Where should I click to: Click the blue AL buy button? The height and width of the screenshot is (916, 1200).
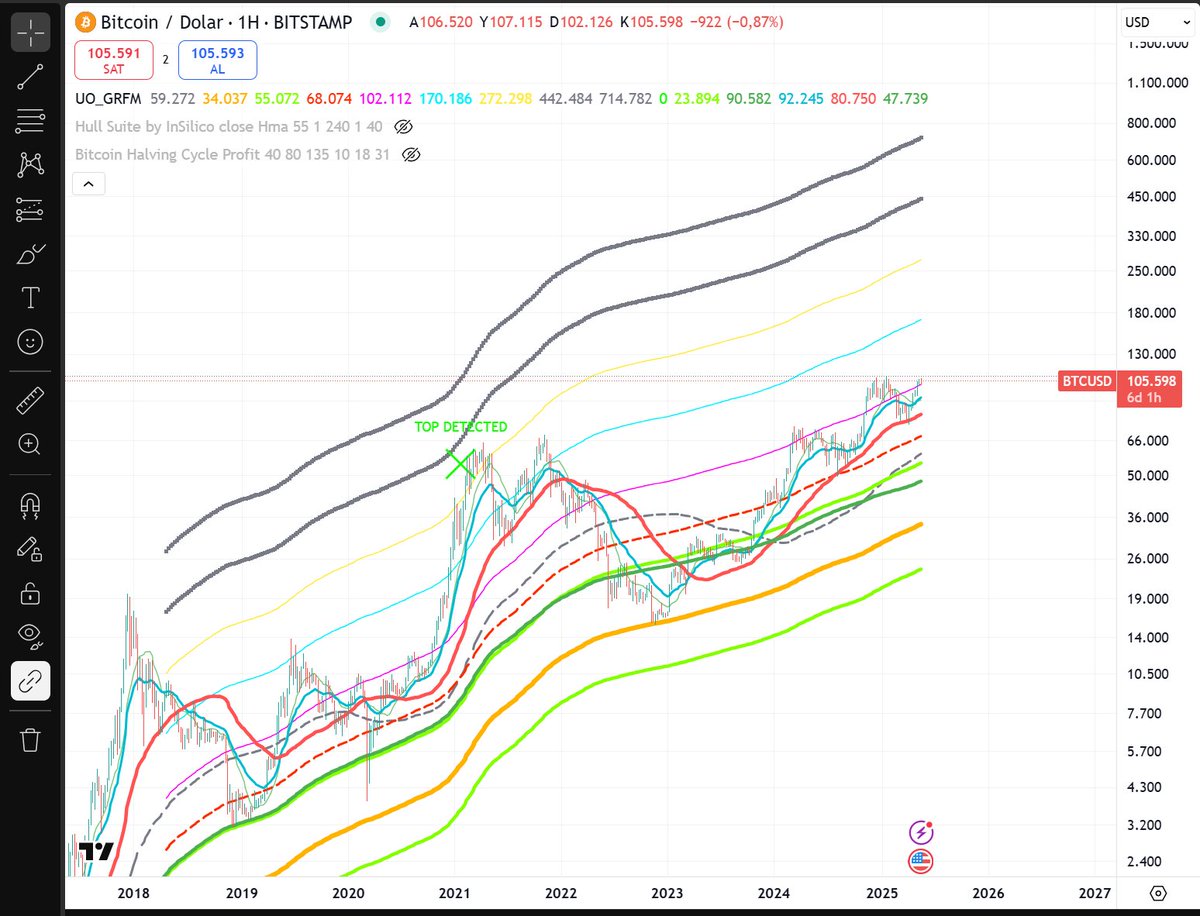point(217,60)
